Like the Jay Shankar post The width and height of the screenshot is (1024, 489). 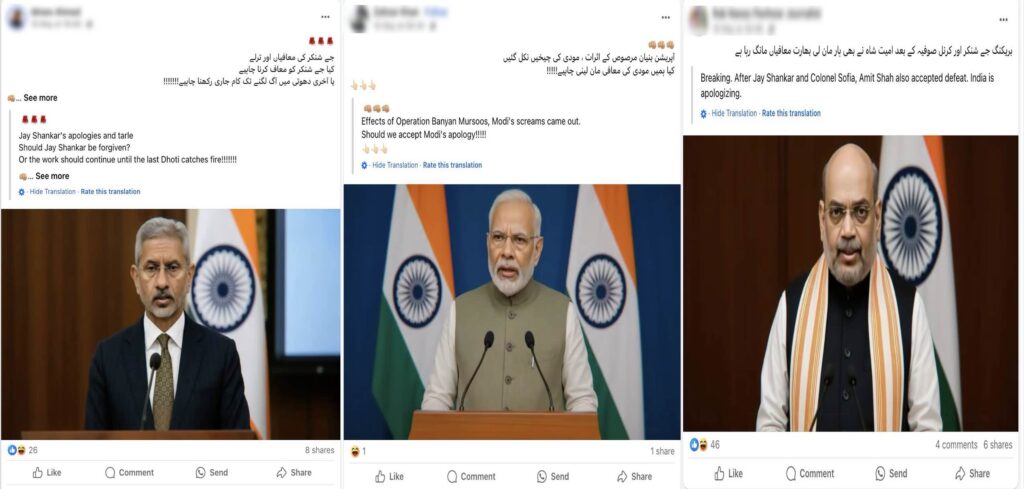(47, 472)
